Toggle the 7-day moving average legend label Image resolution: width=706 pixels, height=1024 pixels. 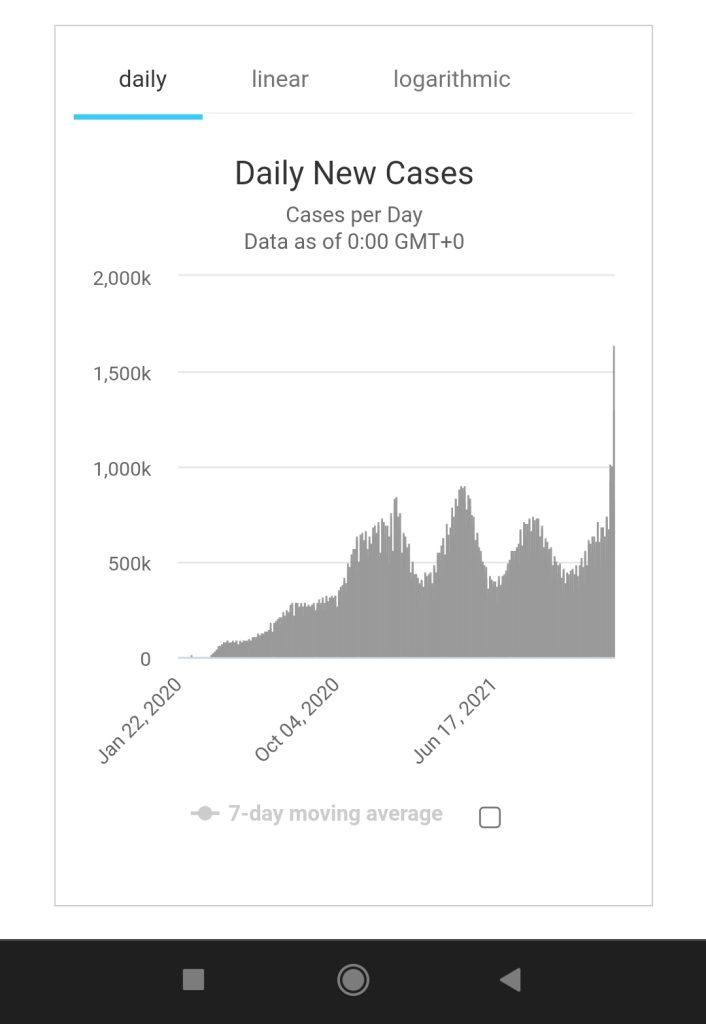pyautogui.click(x=336, y=814)
